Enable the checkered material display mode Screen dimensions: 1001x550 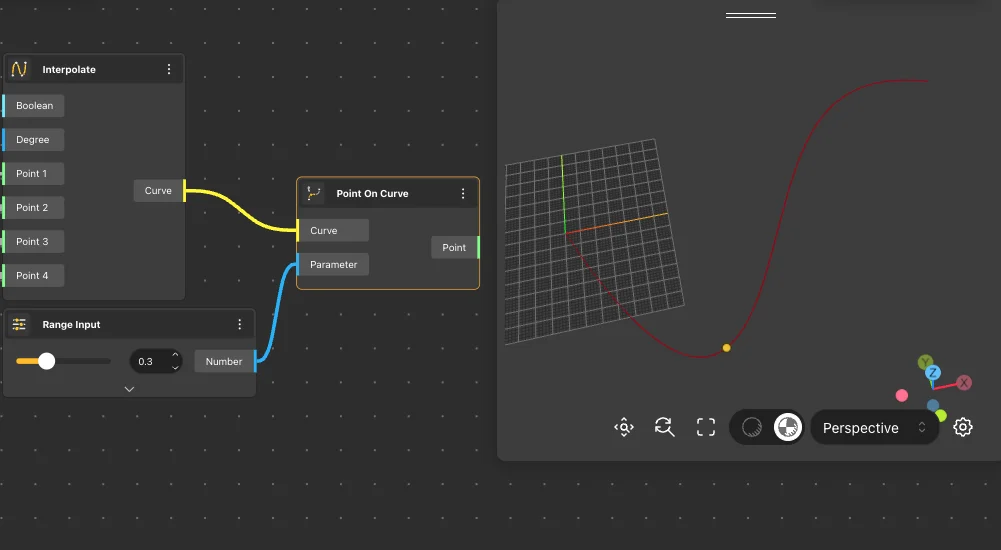[x=787, y=428]
